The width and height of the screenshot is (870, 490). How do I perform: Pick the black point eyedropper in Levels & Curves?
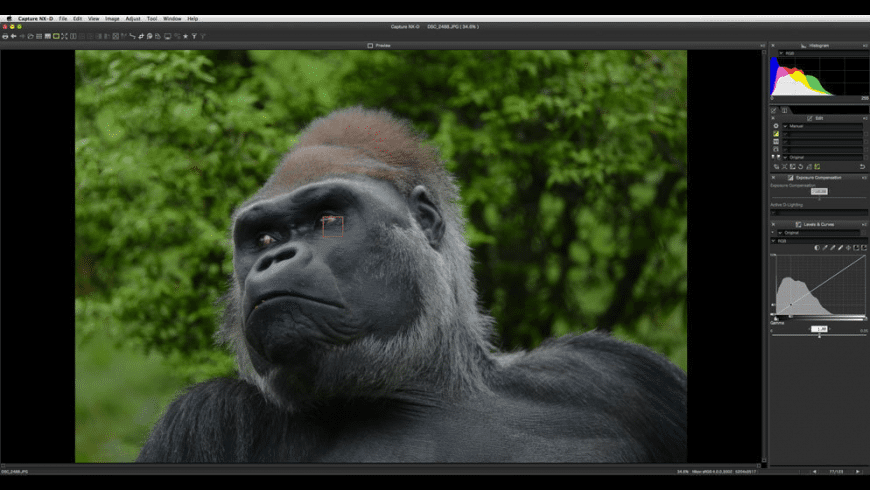pos(824,247)
